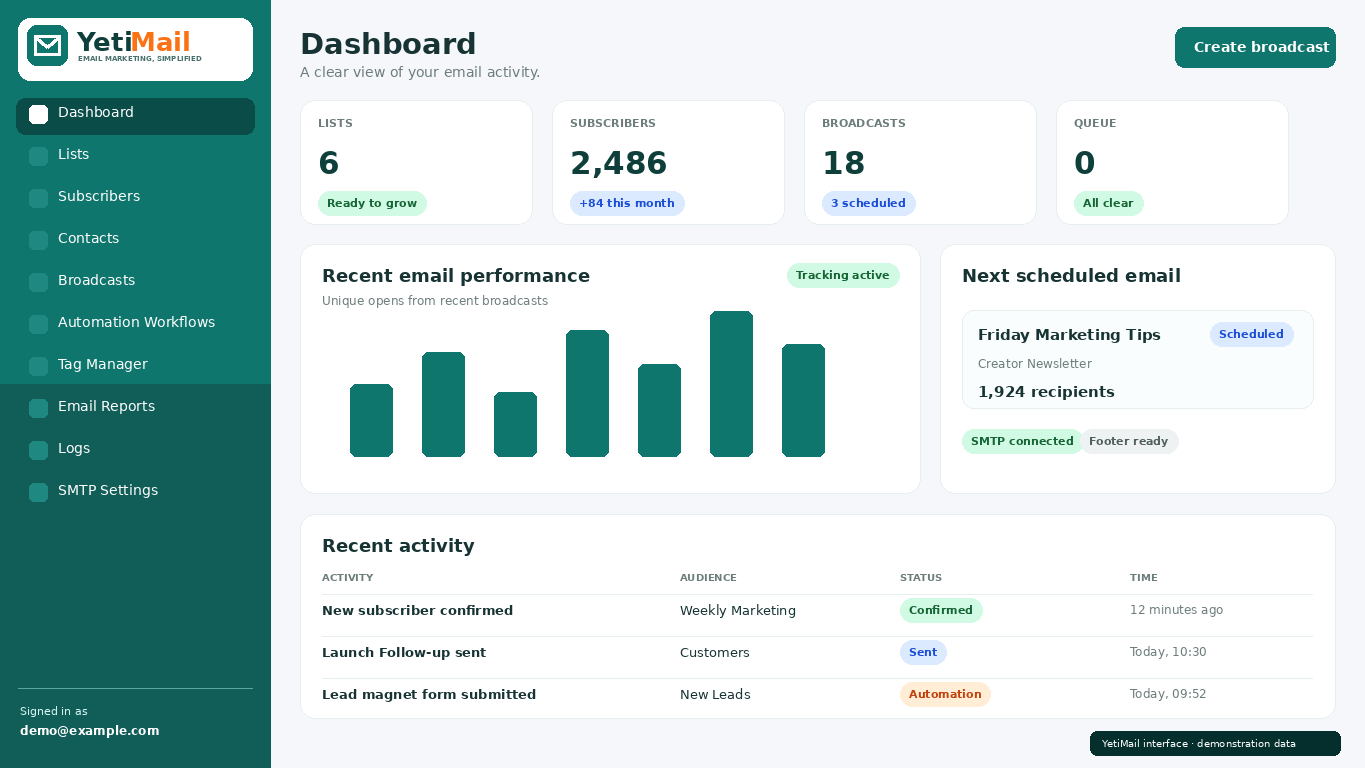This screenshot has width=1365, height=768.
Task: Click the Automation Workflows sidebar icon
Action: [x=38, y=325]
